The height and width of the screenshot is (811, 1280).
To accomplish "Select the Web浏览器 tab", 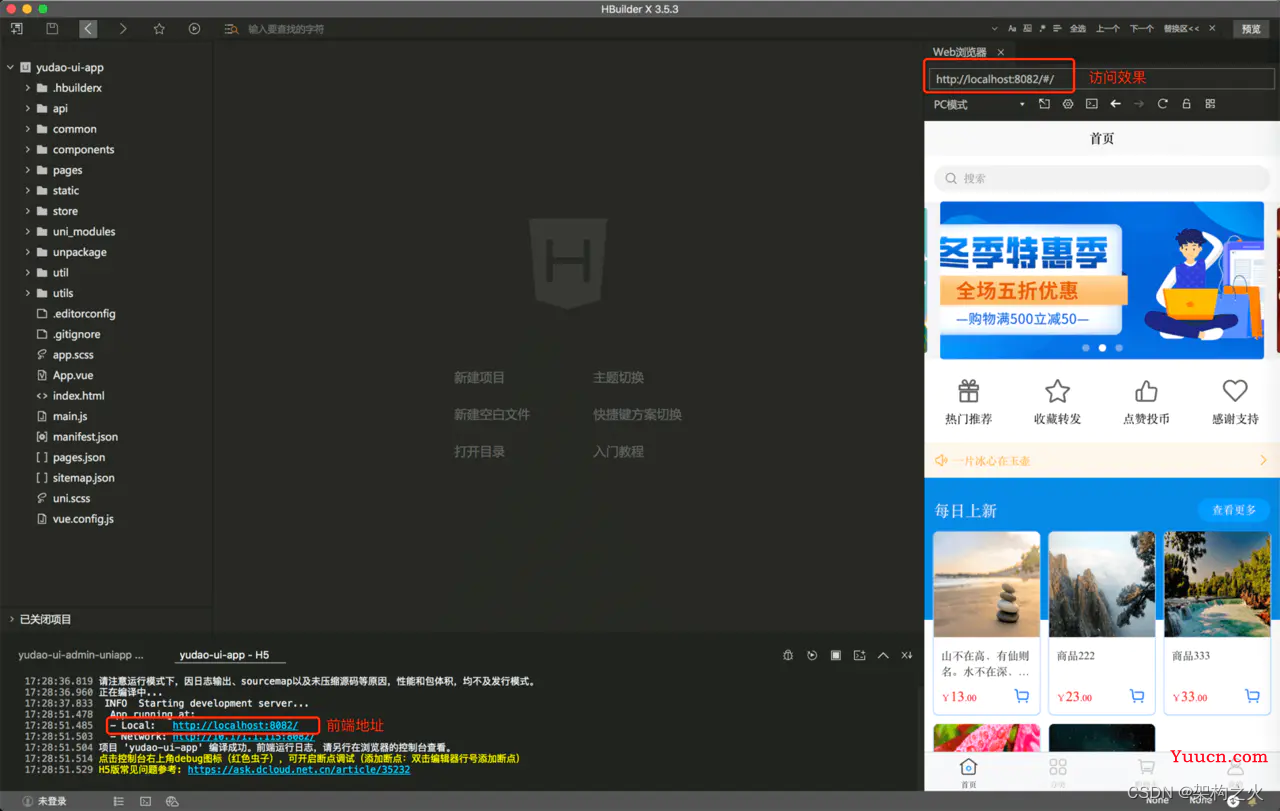I will [959, 52].
